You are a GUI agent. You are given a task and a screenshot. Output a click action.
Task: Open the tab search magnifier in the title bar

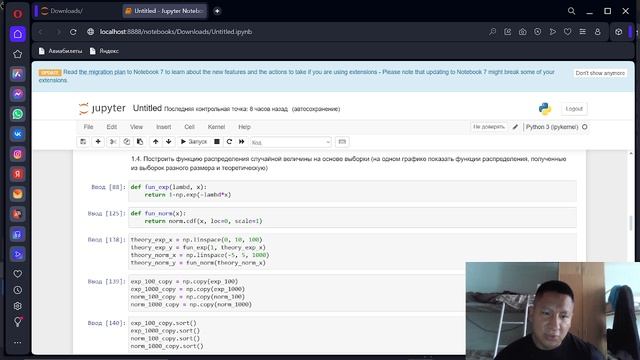point(571,11)
